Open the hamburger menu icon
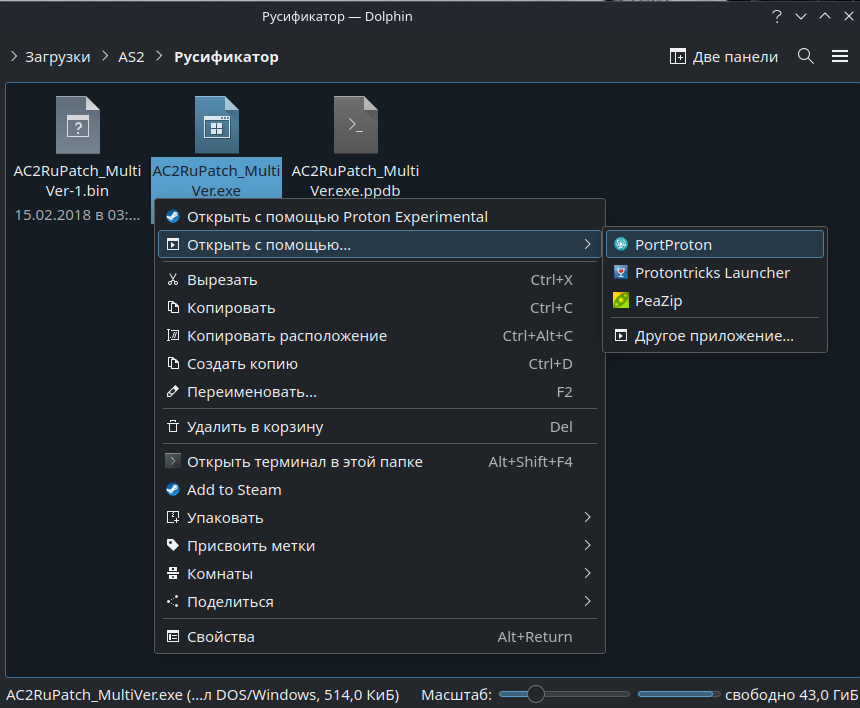Image resolution: width=860 pixels, height=708 pixels. pyautogui.click(x=840, y=57)
